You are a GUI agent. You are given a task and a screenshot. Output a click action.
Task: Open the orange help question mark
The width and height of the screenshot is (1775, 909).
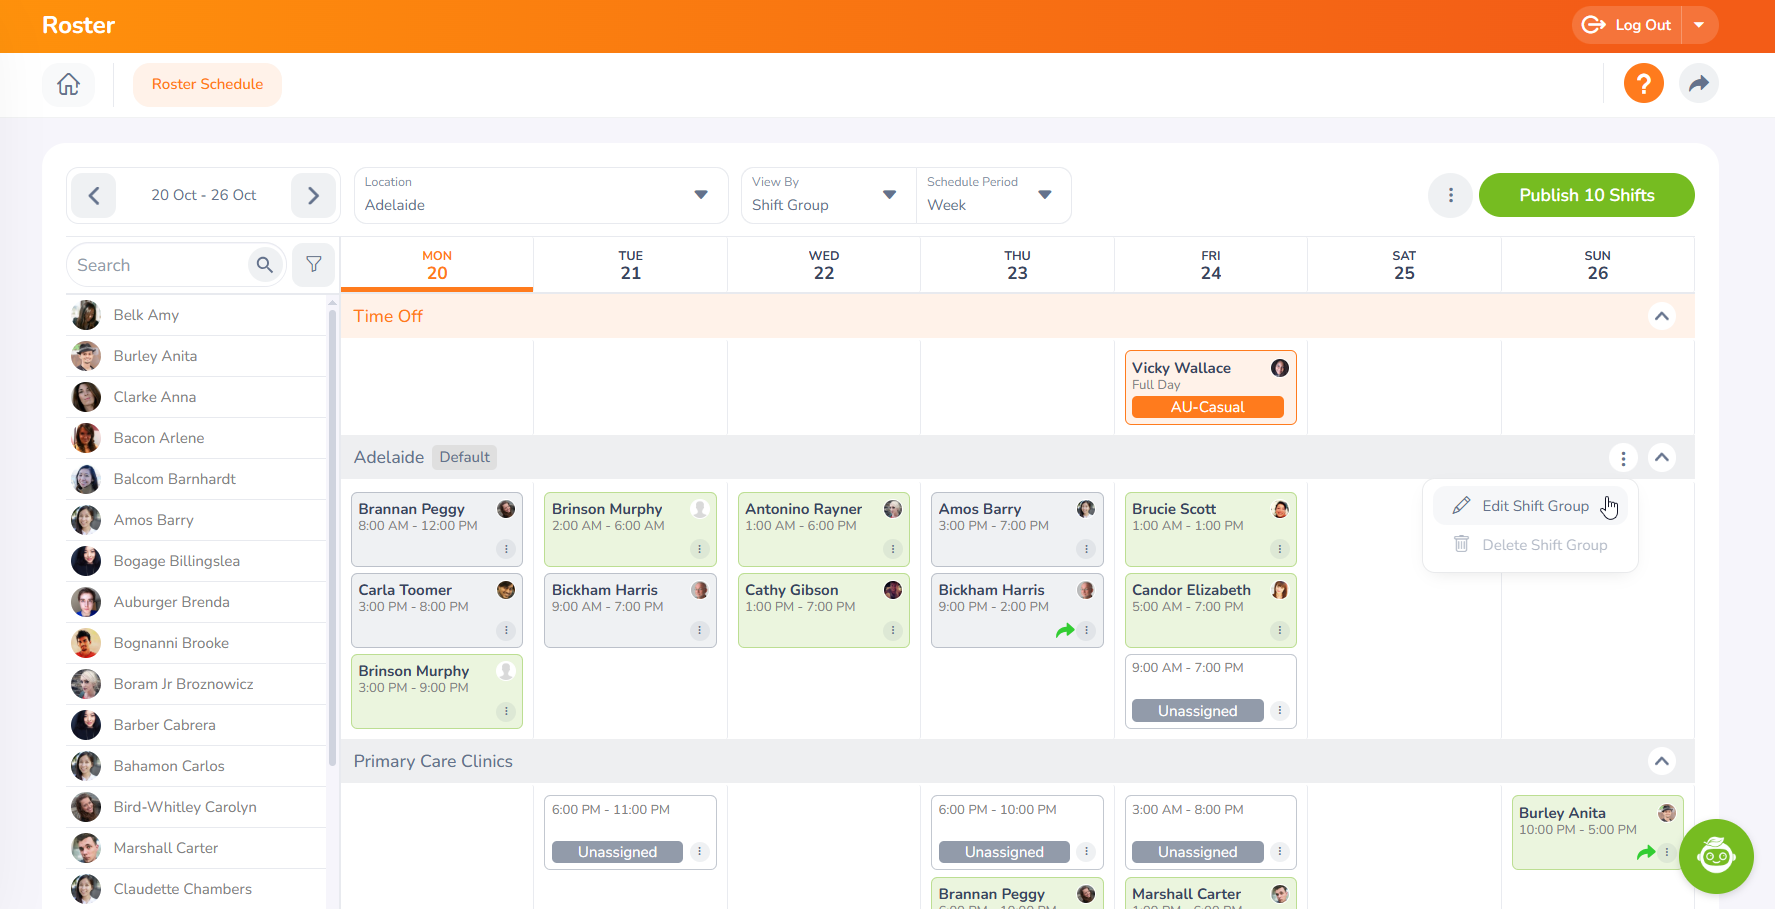(x=1643, y=84)
